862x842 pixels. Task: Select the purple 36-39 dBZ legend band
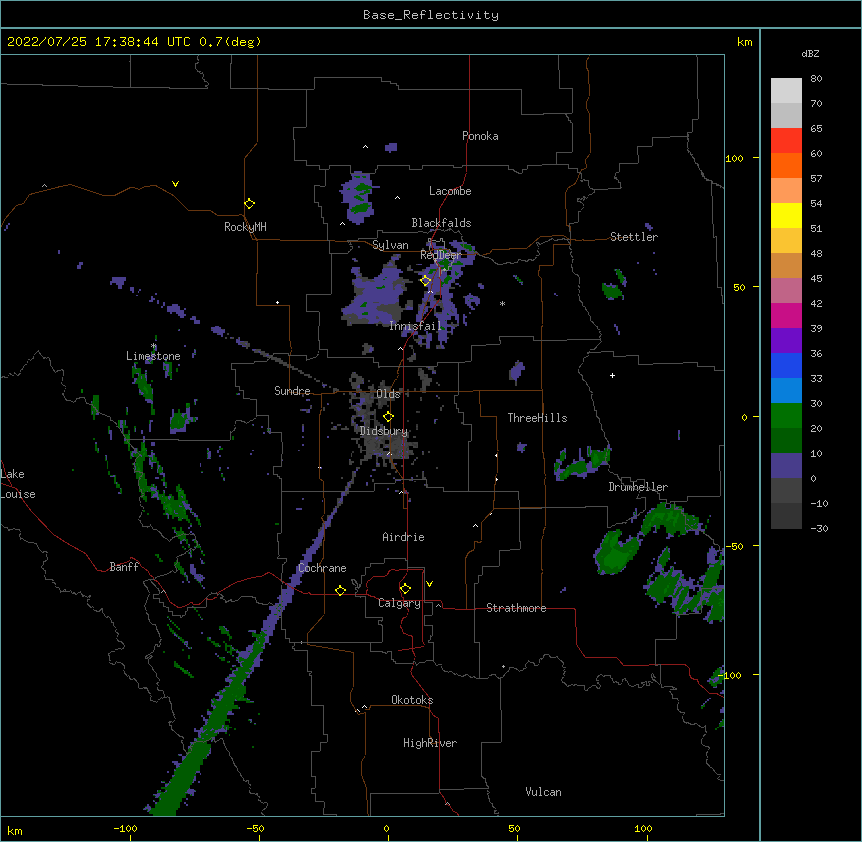pos(786,340)
